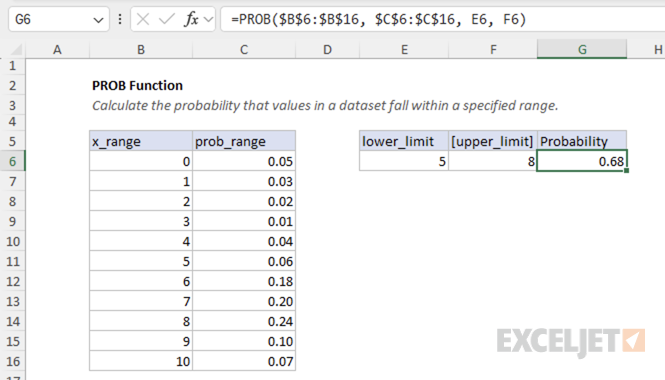Select row 10 header
Viewport: 665px width, 380px height.
pyautogui.click(x=13, y=241)
